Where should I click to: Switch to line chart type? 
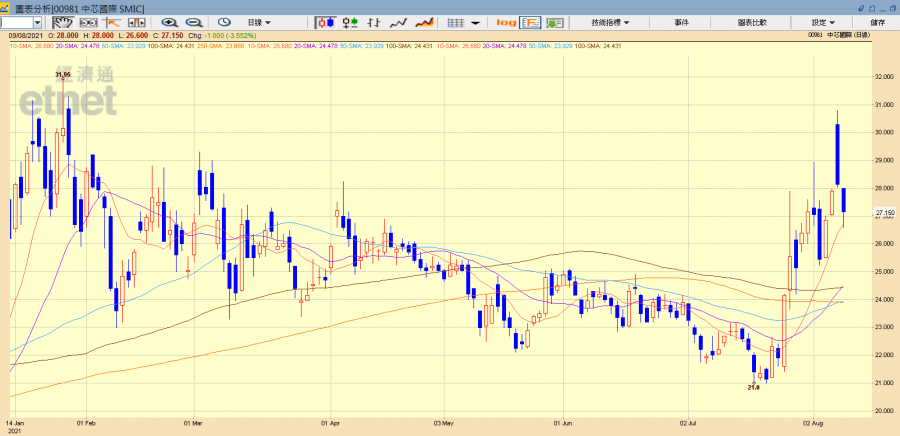398,22
